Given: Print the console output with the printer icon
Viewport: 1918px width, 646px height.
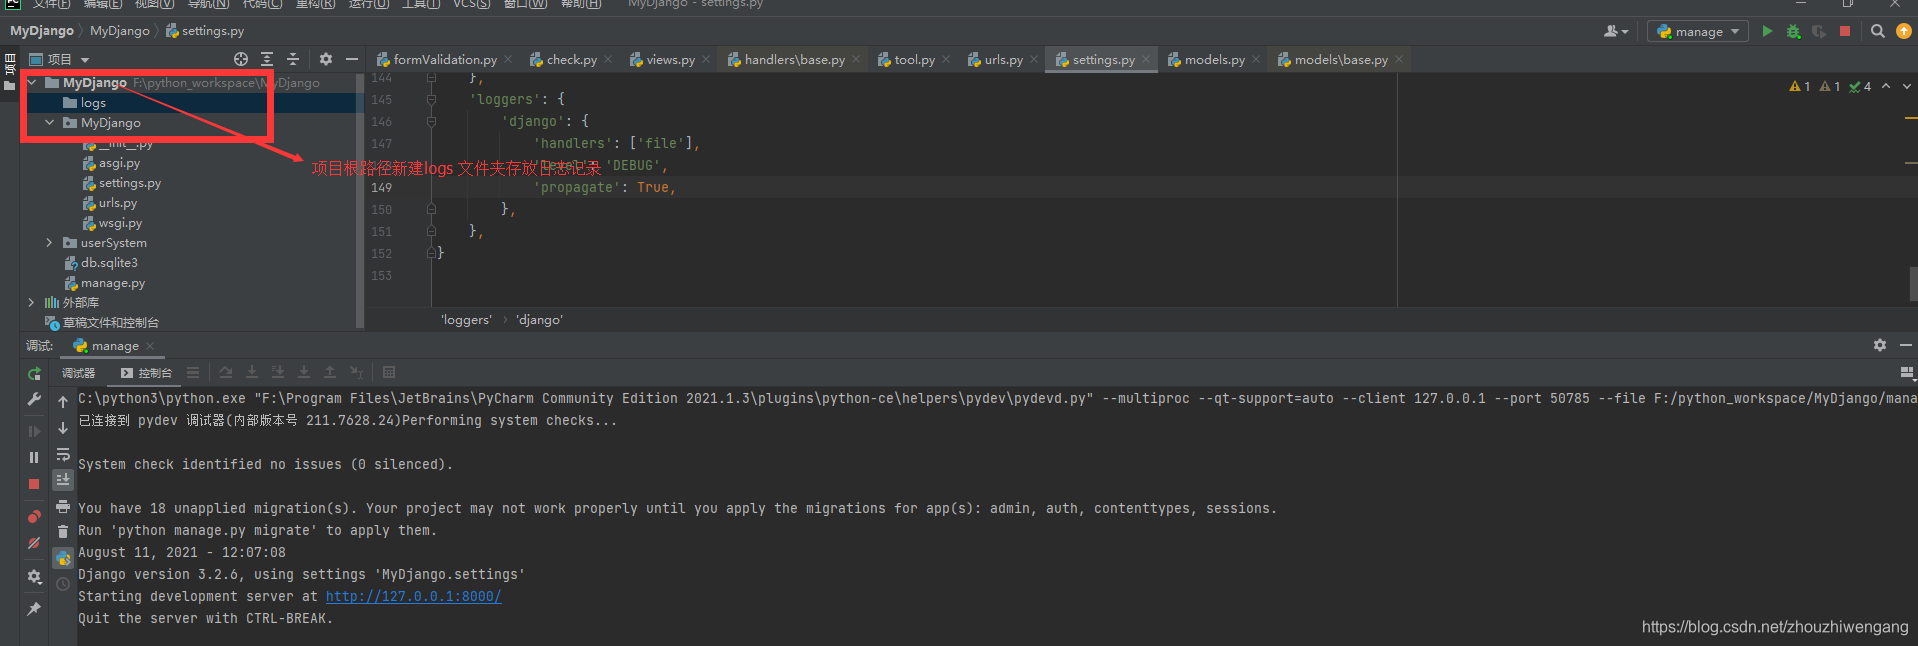Looking at the screenshot, I should (63, 506).
